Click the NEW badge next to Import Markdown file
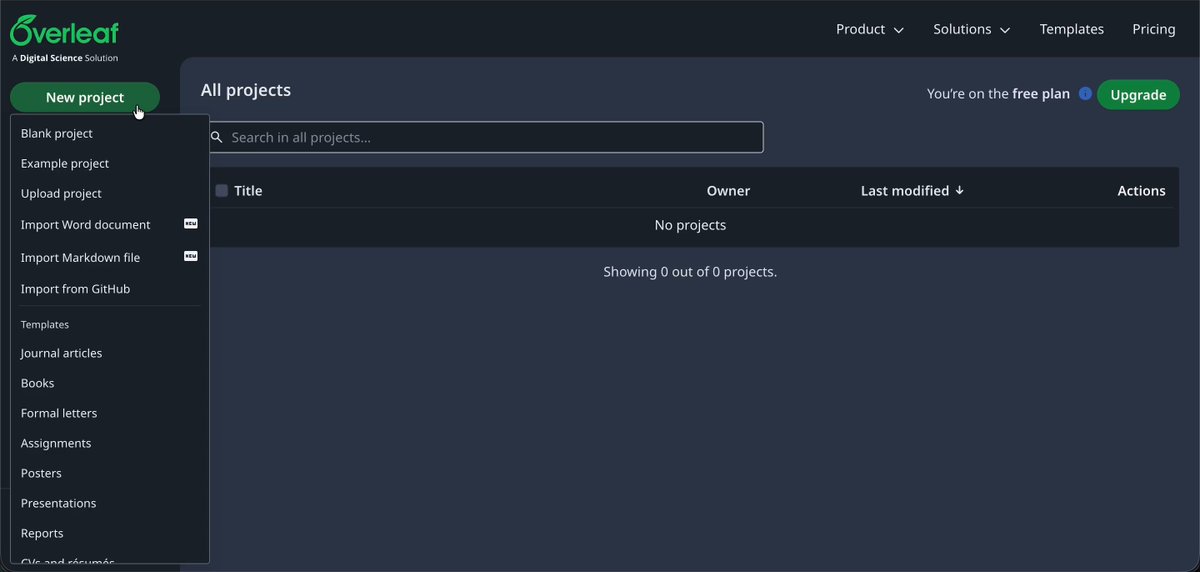Screen dimensions: 1200x572 pos(191,256)
